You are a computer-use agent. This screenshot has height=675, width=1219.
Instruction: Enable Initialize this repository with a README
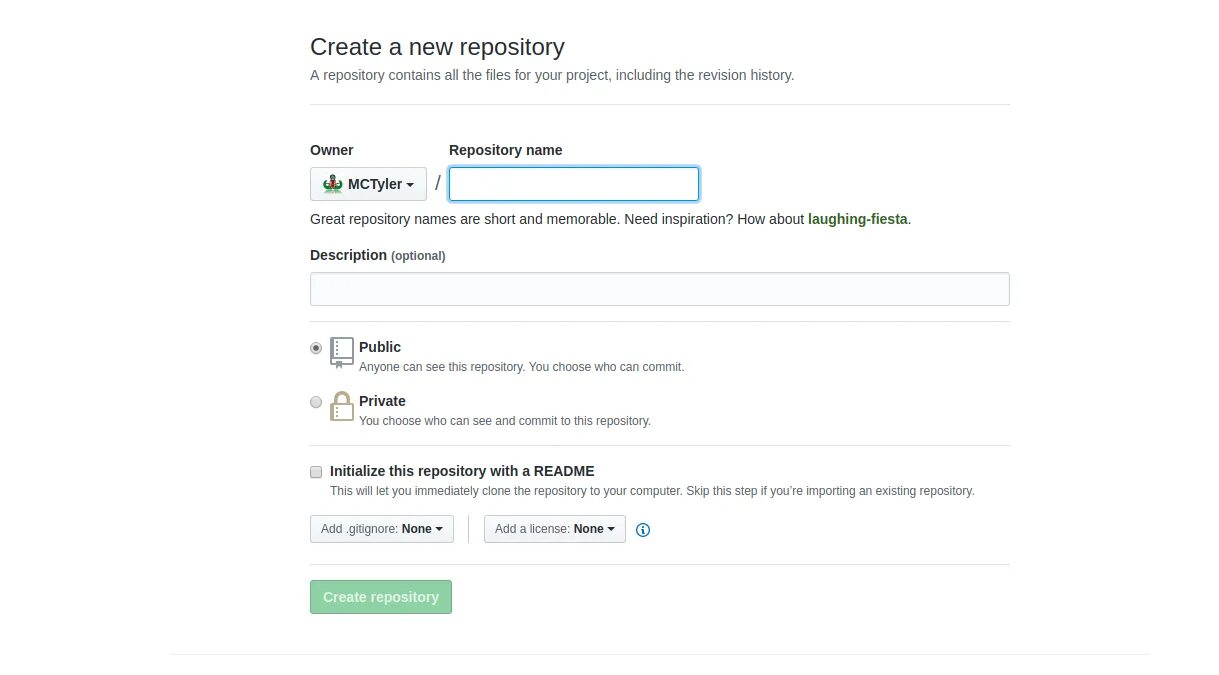tap(316, 471)
